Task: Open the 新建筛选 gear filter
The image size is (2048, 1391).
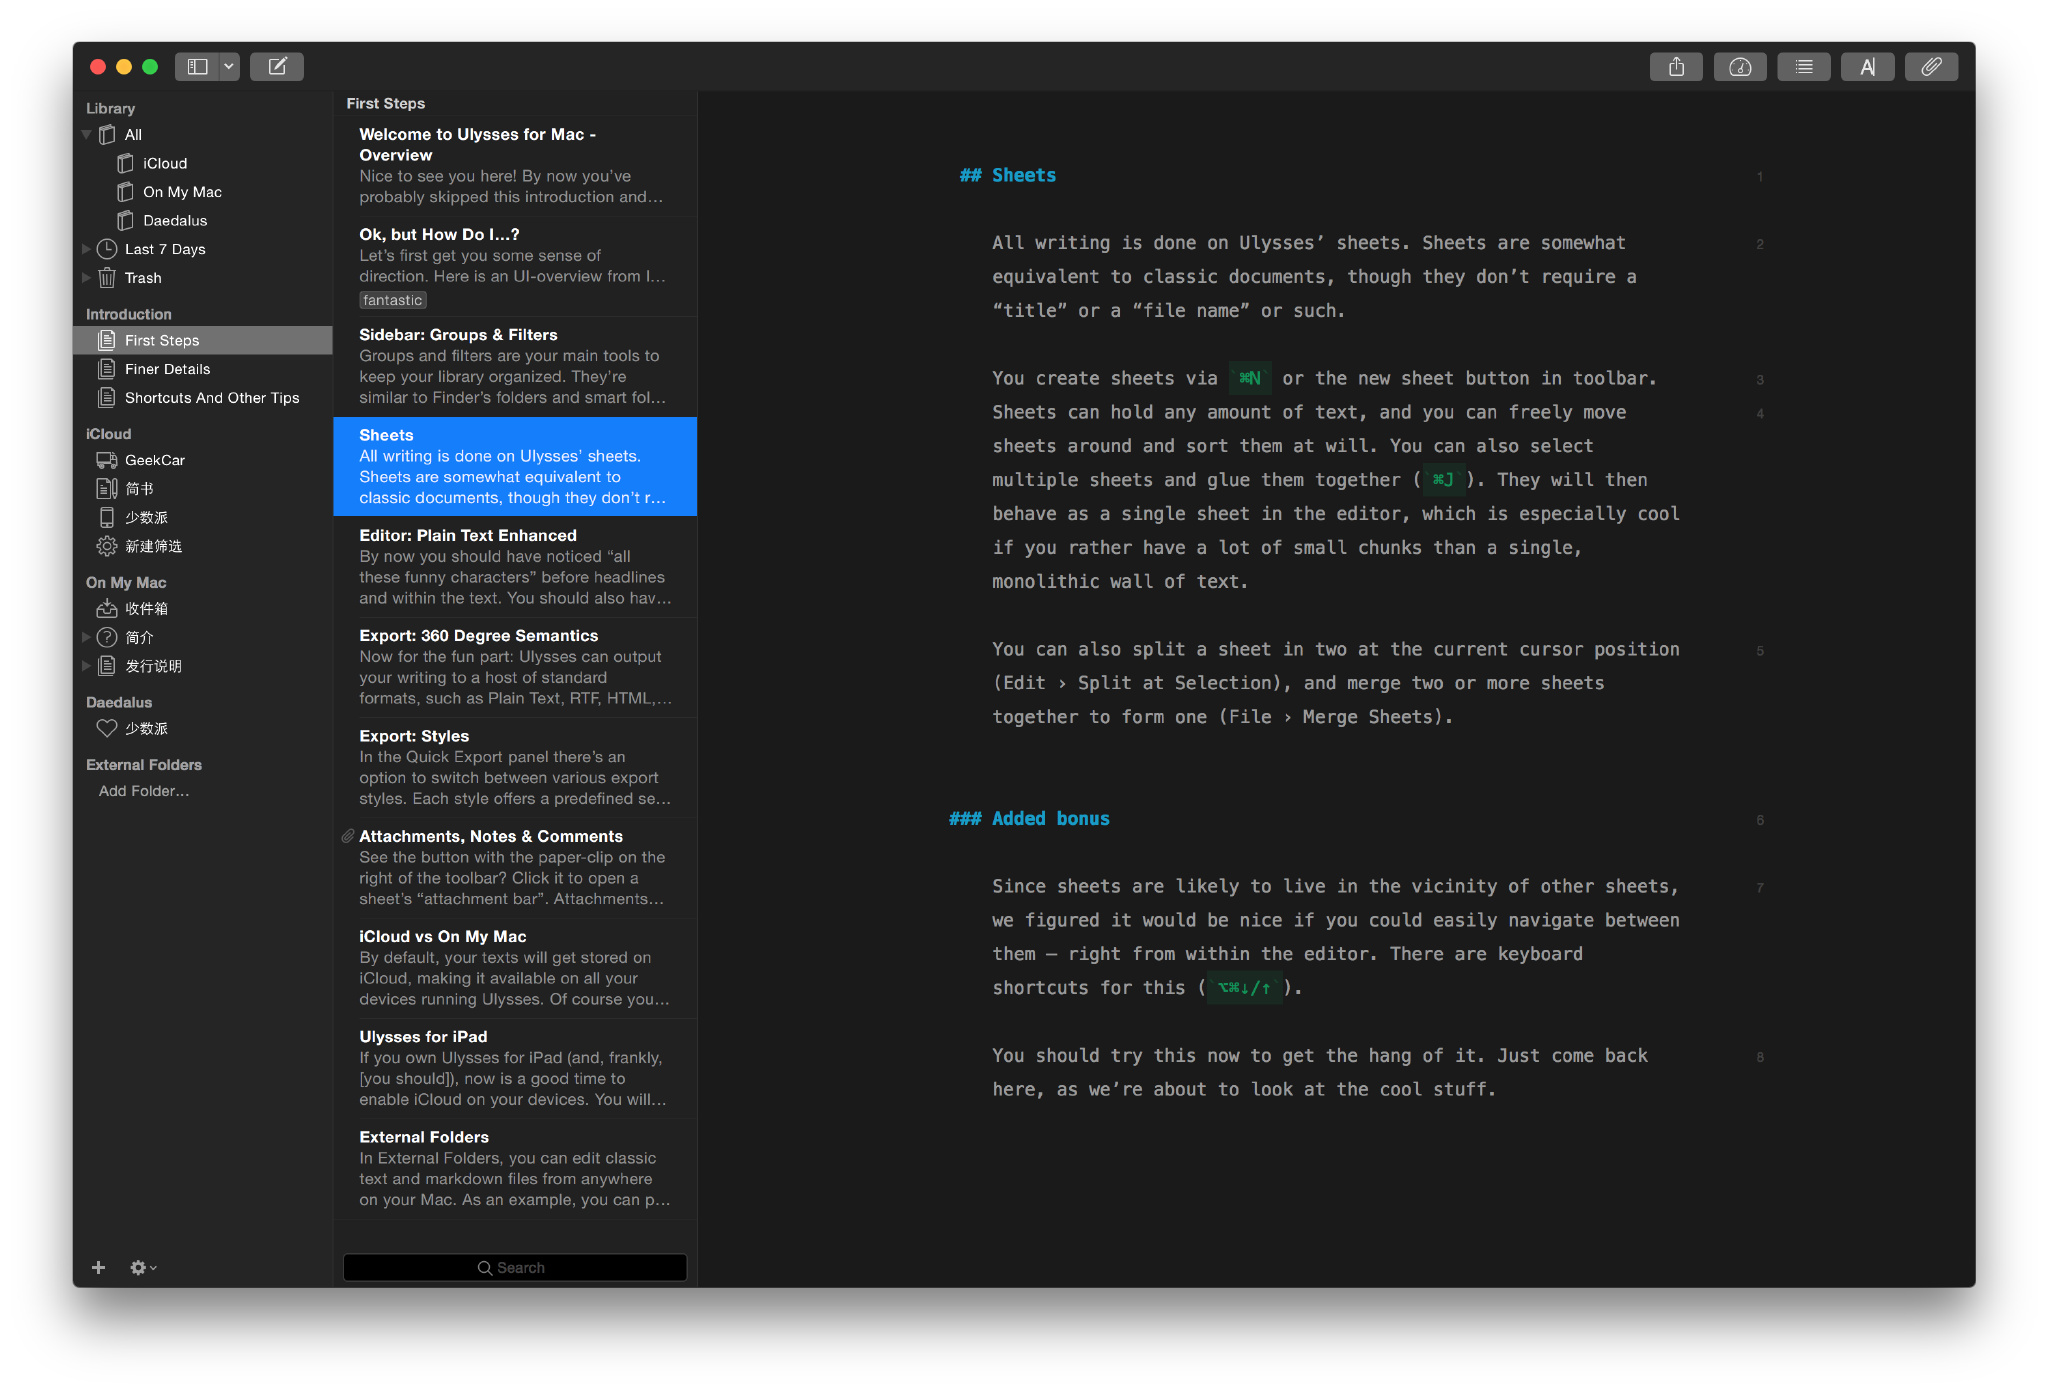Action: coord(153,546)
